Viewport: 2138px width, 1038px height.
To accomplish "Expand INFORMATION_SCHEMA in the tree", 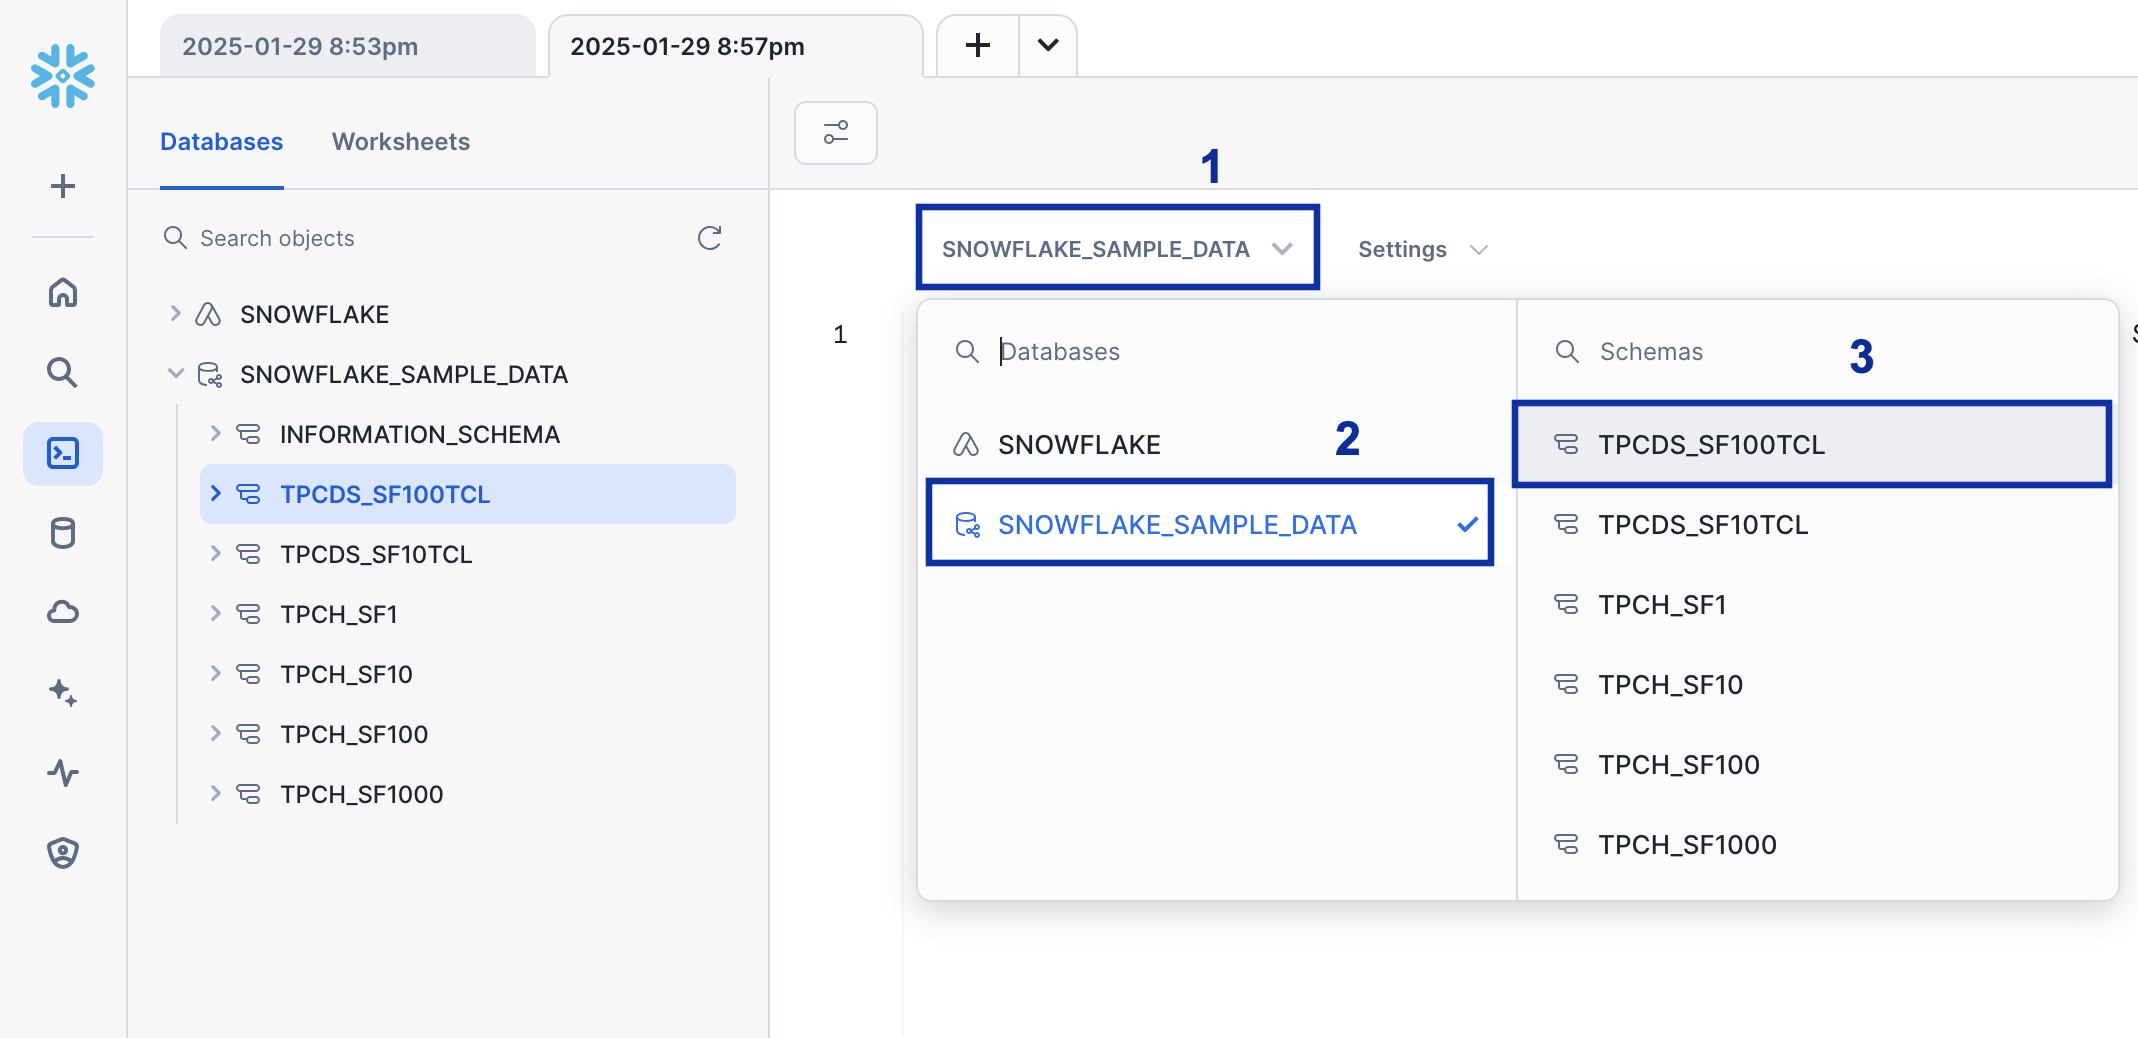I will coord(215,434).
